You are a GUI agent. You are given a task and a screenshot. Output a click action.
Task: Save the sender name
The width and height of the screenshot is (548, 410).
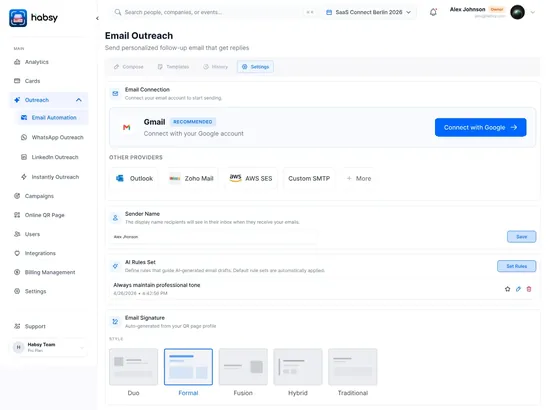[521, 237]
